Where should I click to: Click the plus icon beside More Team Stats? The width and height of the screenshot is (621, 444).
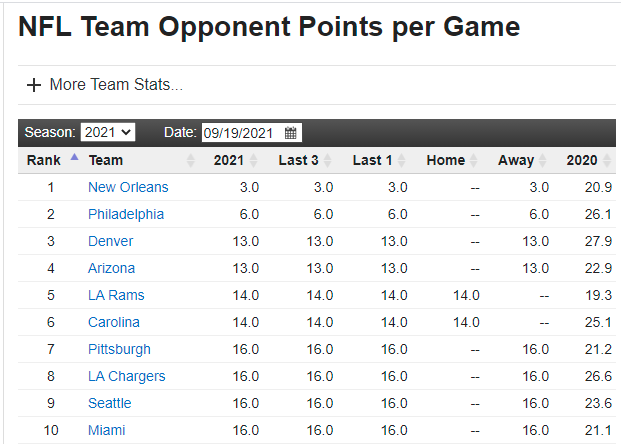(33, 85)
